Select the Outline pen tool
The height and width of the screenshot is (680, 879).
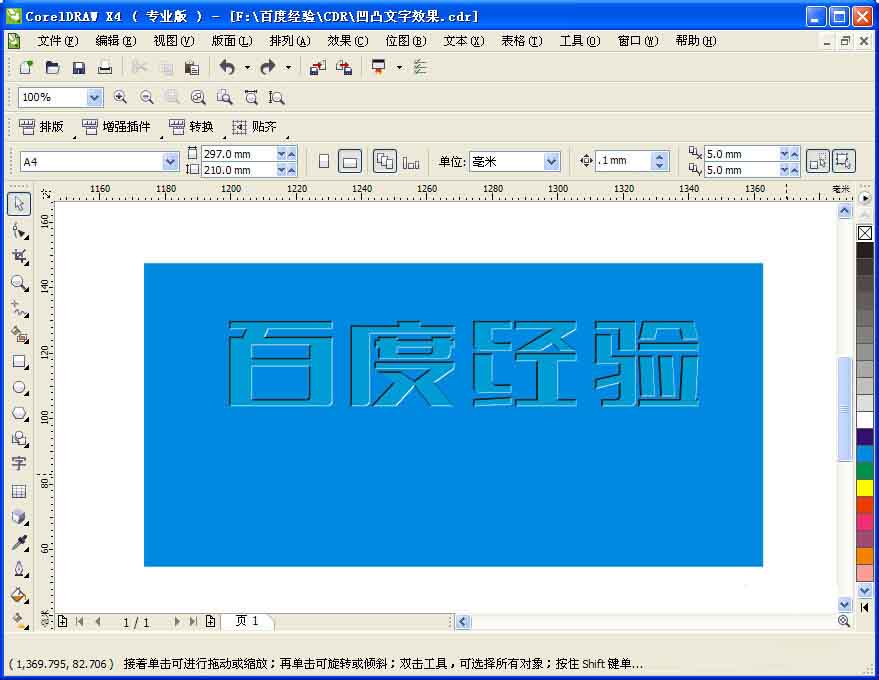[20, 569]
